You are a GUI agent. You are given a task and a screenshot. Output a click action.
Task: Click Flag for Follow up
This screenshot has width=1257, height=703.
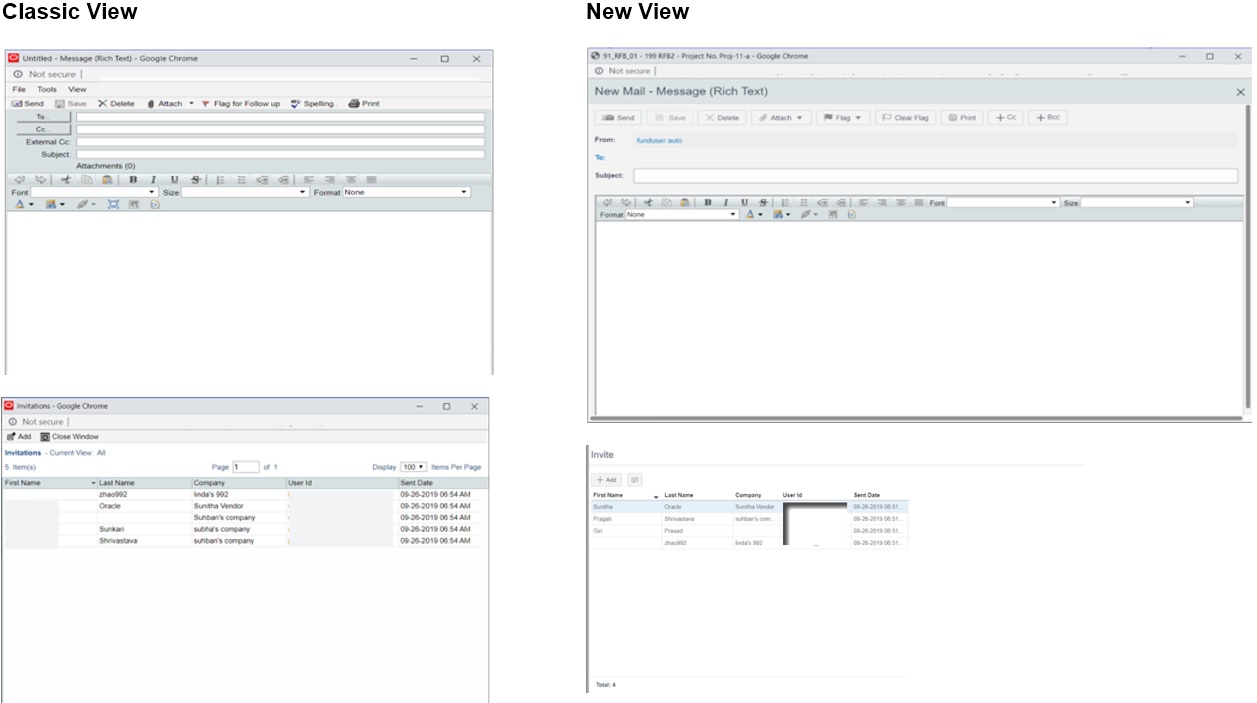pyautogui.click(x=240, y=103)
